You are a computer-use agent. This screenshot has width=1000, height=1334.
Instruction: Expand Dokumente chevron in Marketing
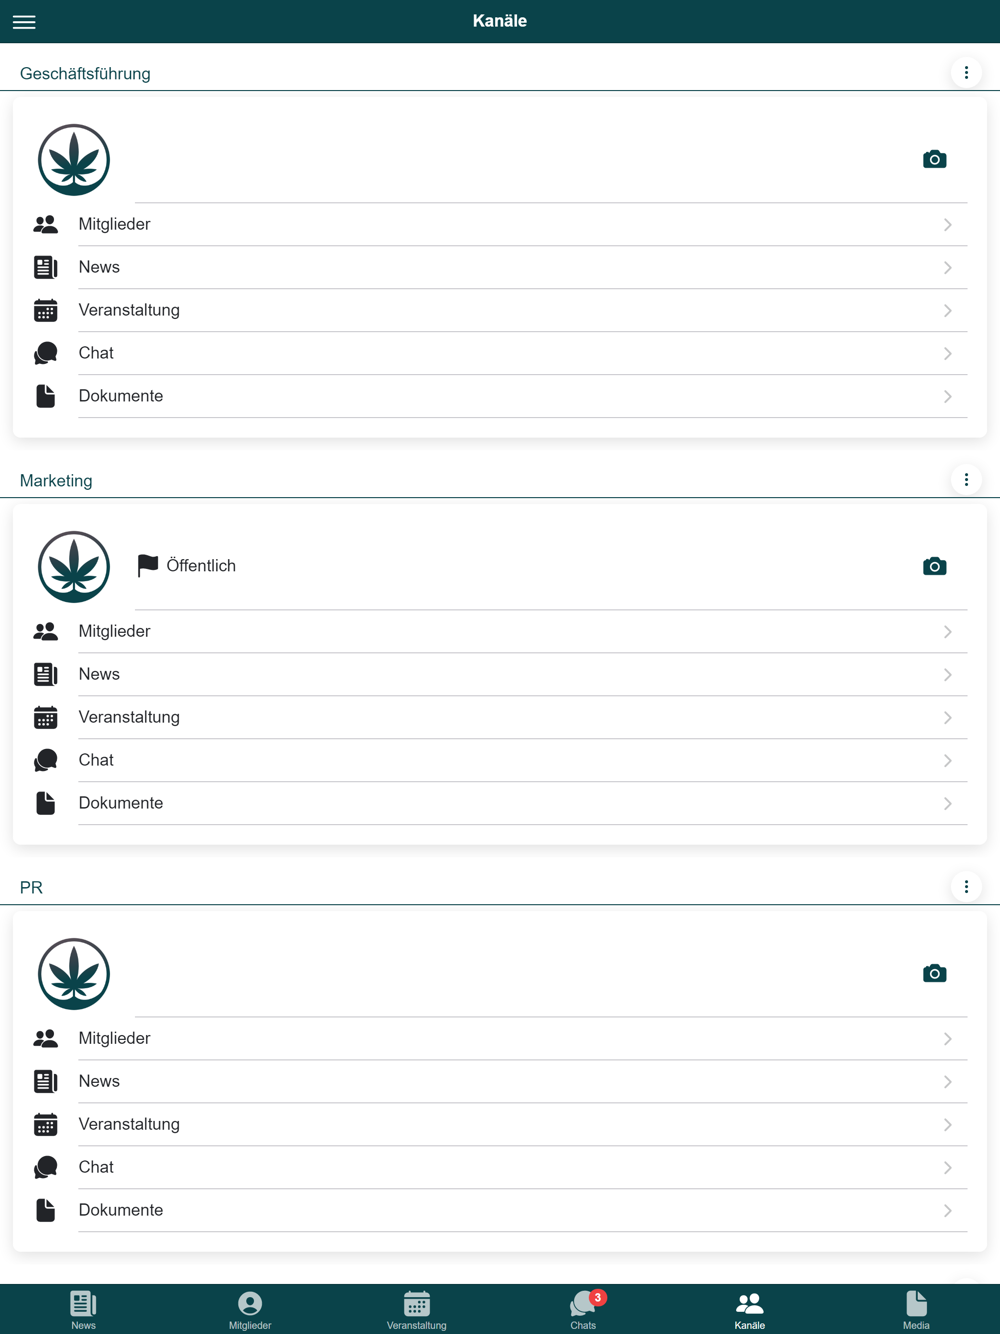tap(947, 804)
